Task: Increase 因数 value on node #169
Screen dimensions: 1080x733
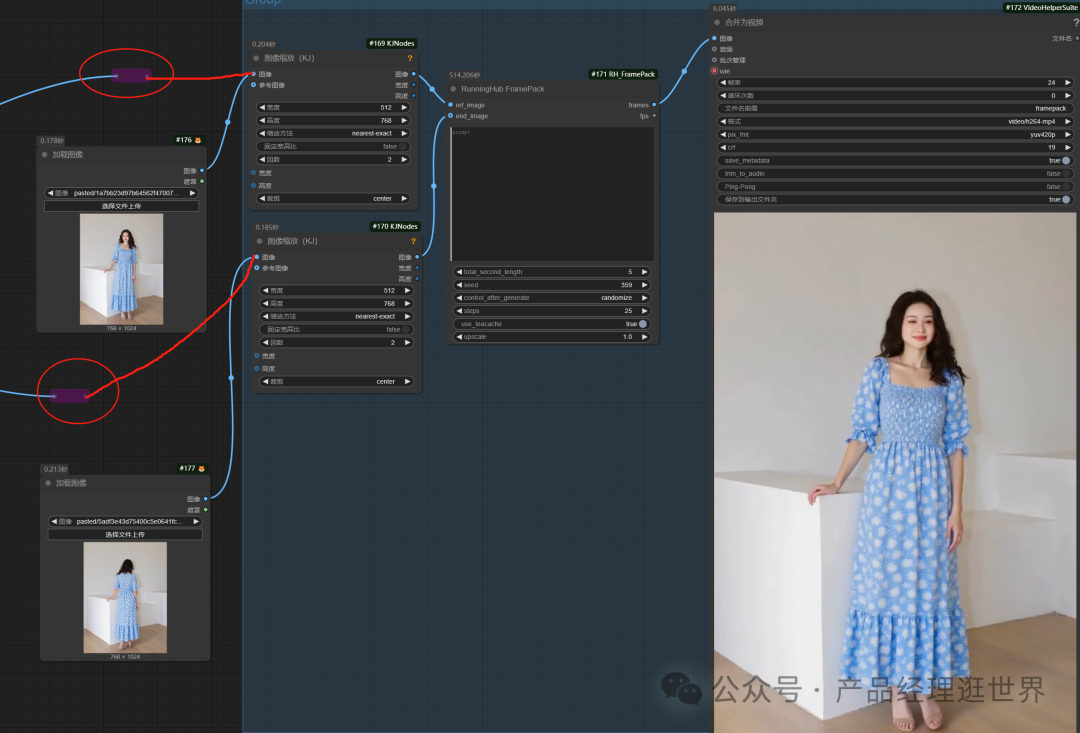Action: [404, 160]
